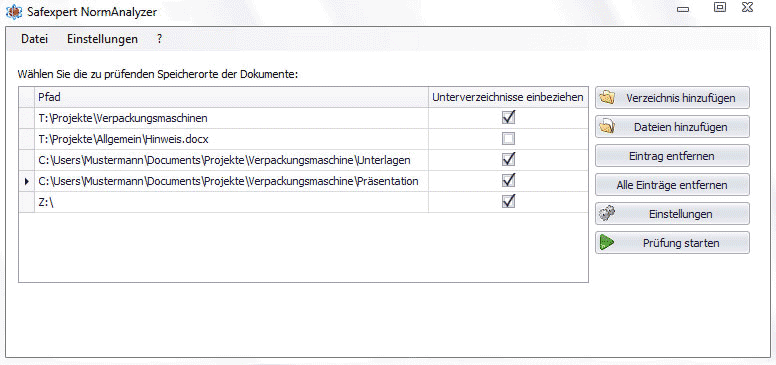Click the Safexpert NormAnalyzer title bar icon
This screenshot has height=365, width=776.
(x=14, y=11)
